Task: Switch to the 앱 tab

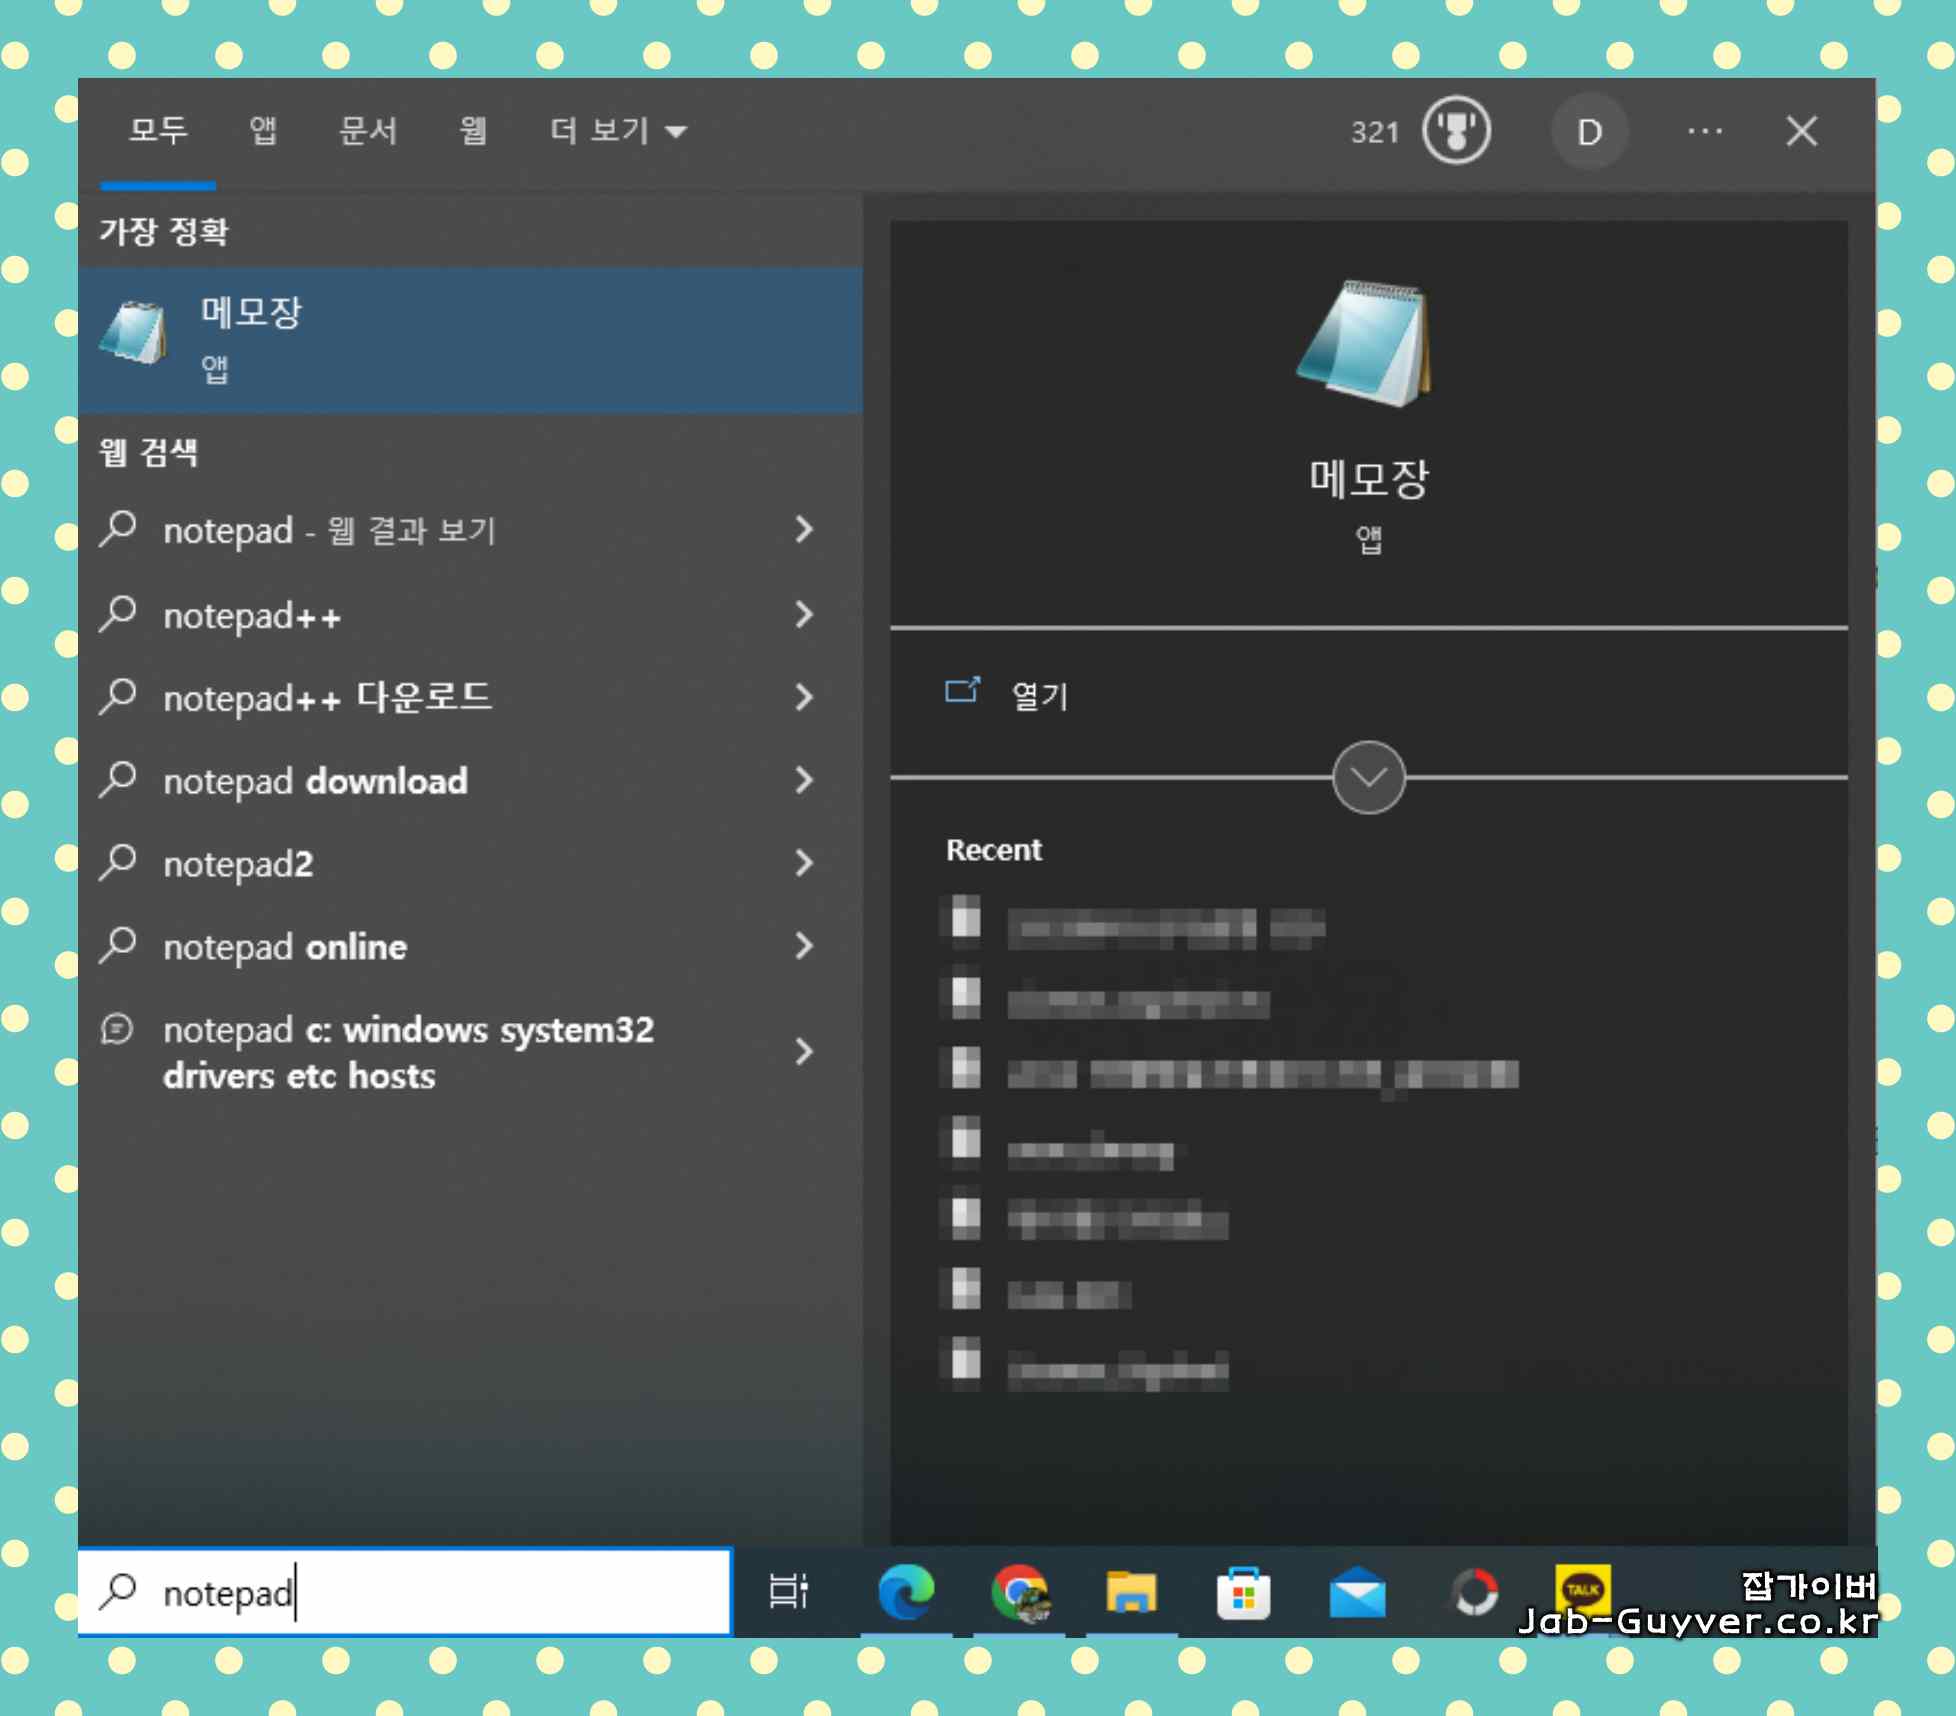Action: [263, 131]
